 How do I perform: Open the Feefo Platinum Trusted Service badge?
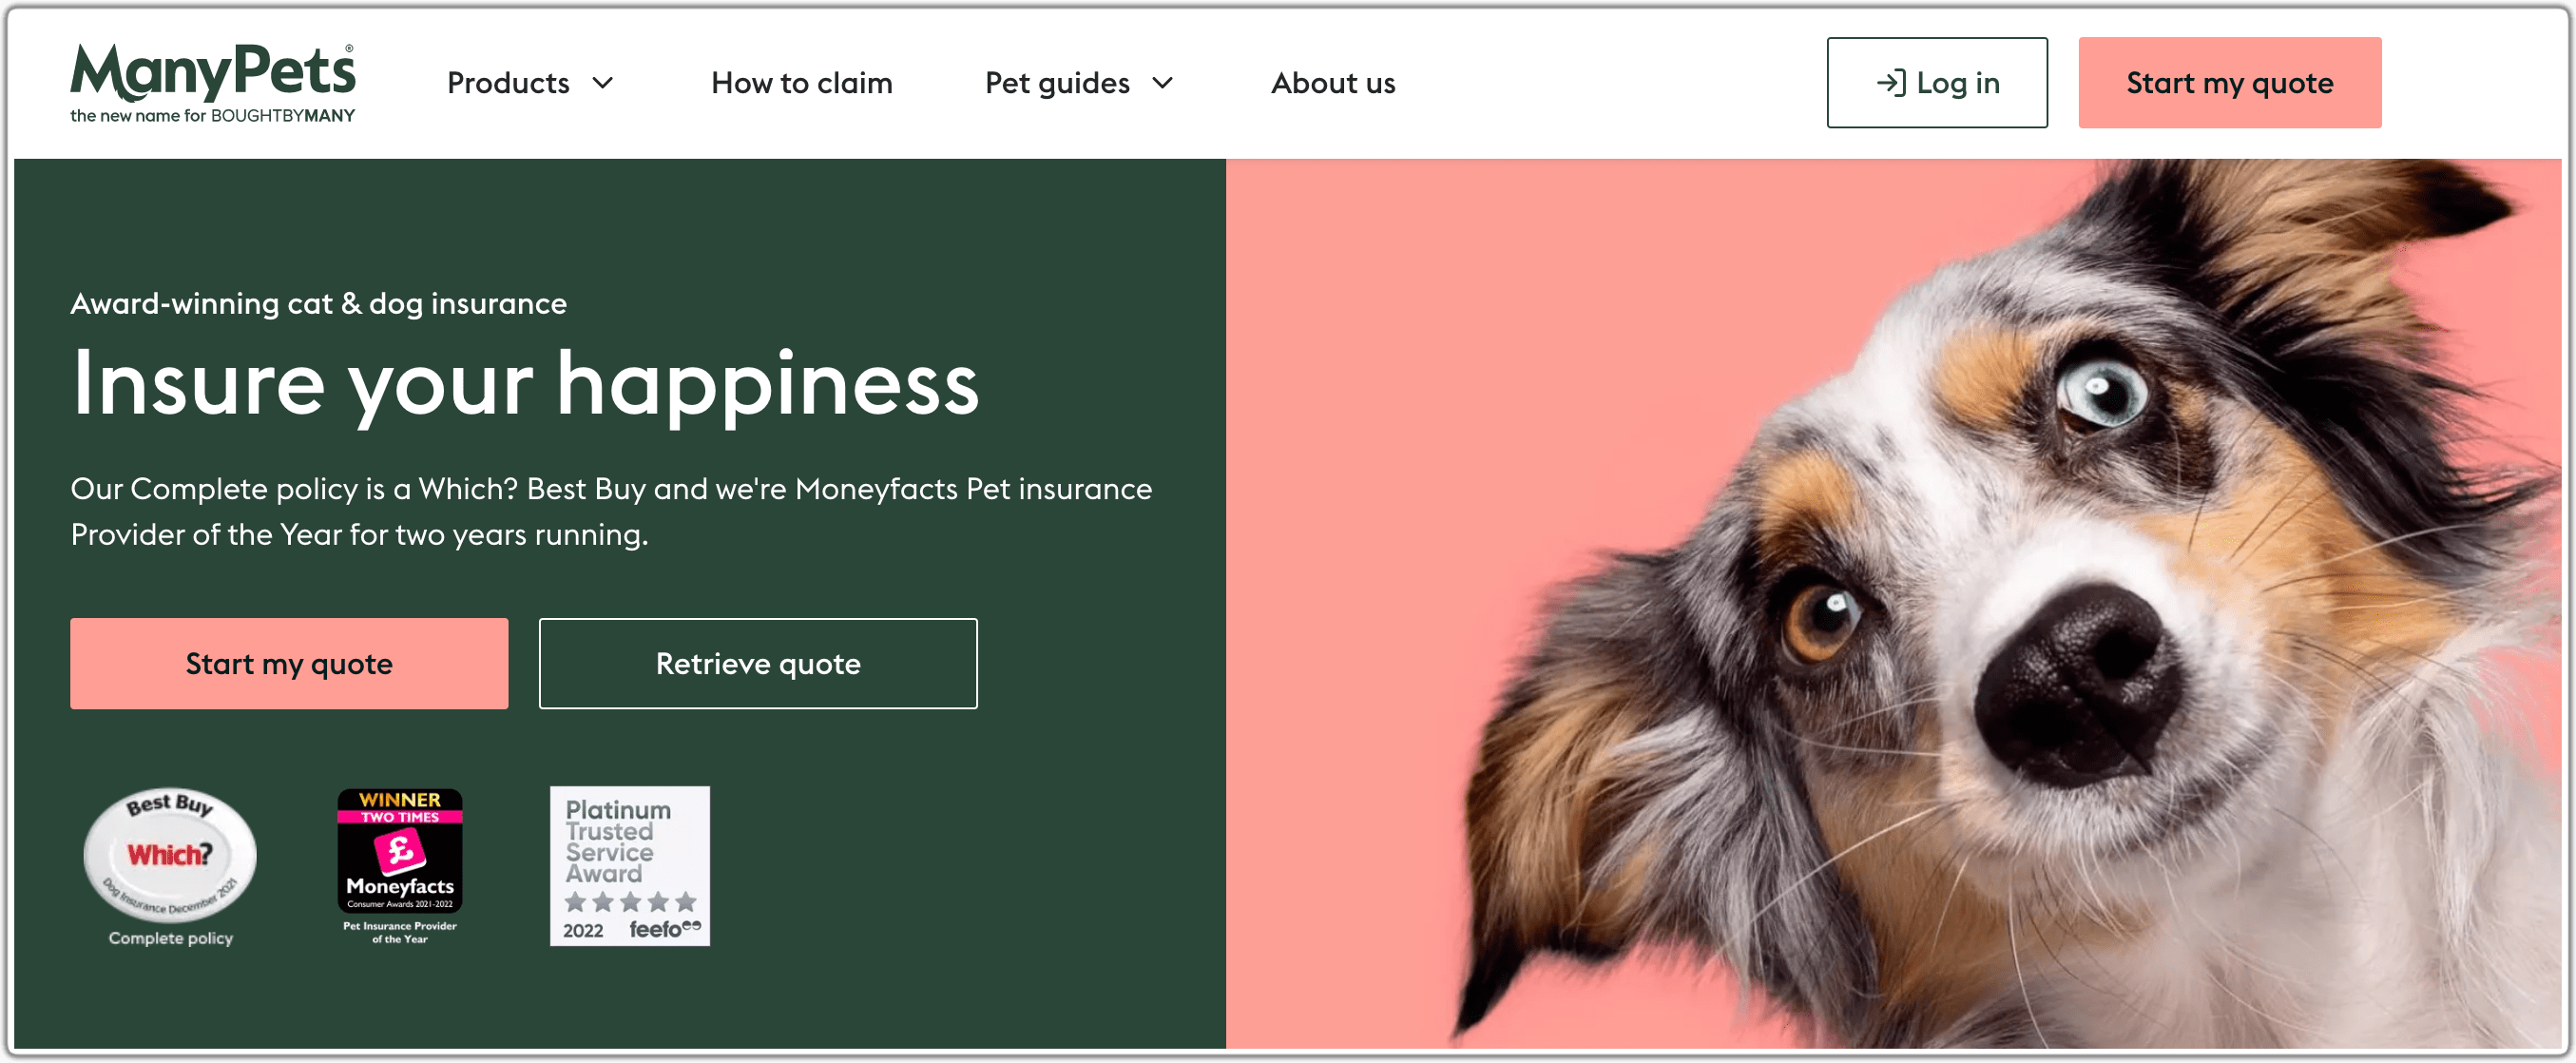[x=630, y=865]
